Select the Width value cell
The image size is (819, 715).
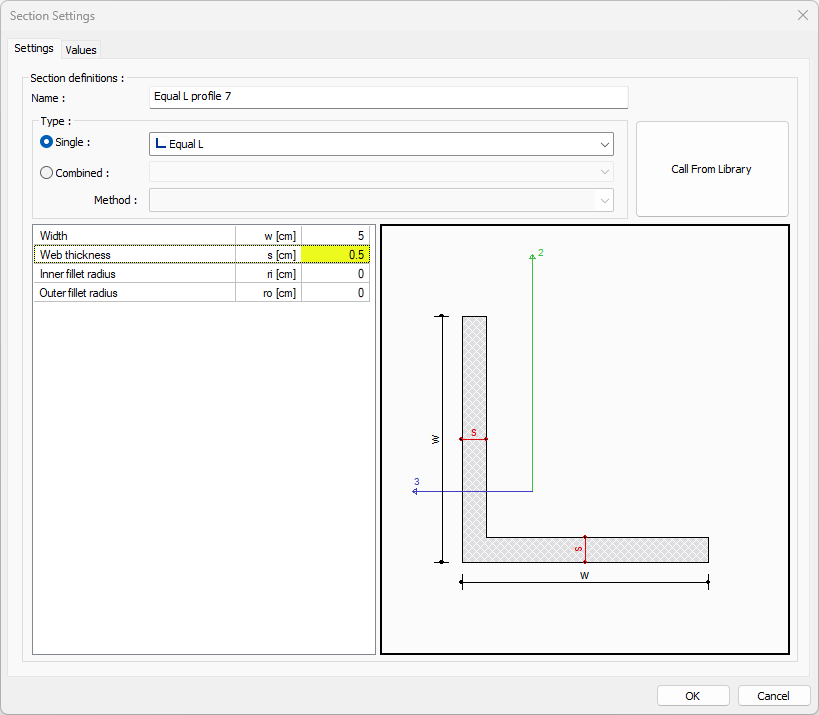[335, 236]
